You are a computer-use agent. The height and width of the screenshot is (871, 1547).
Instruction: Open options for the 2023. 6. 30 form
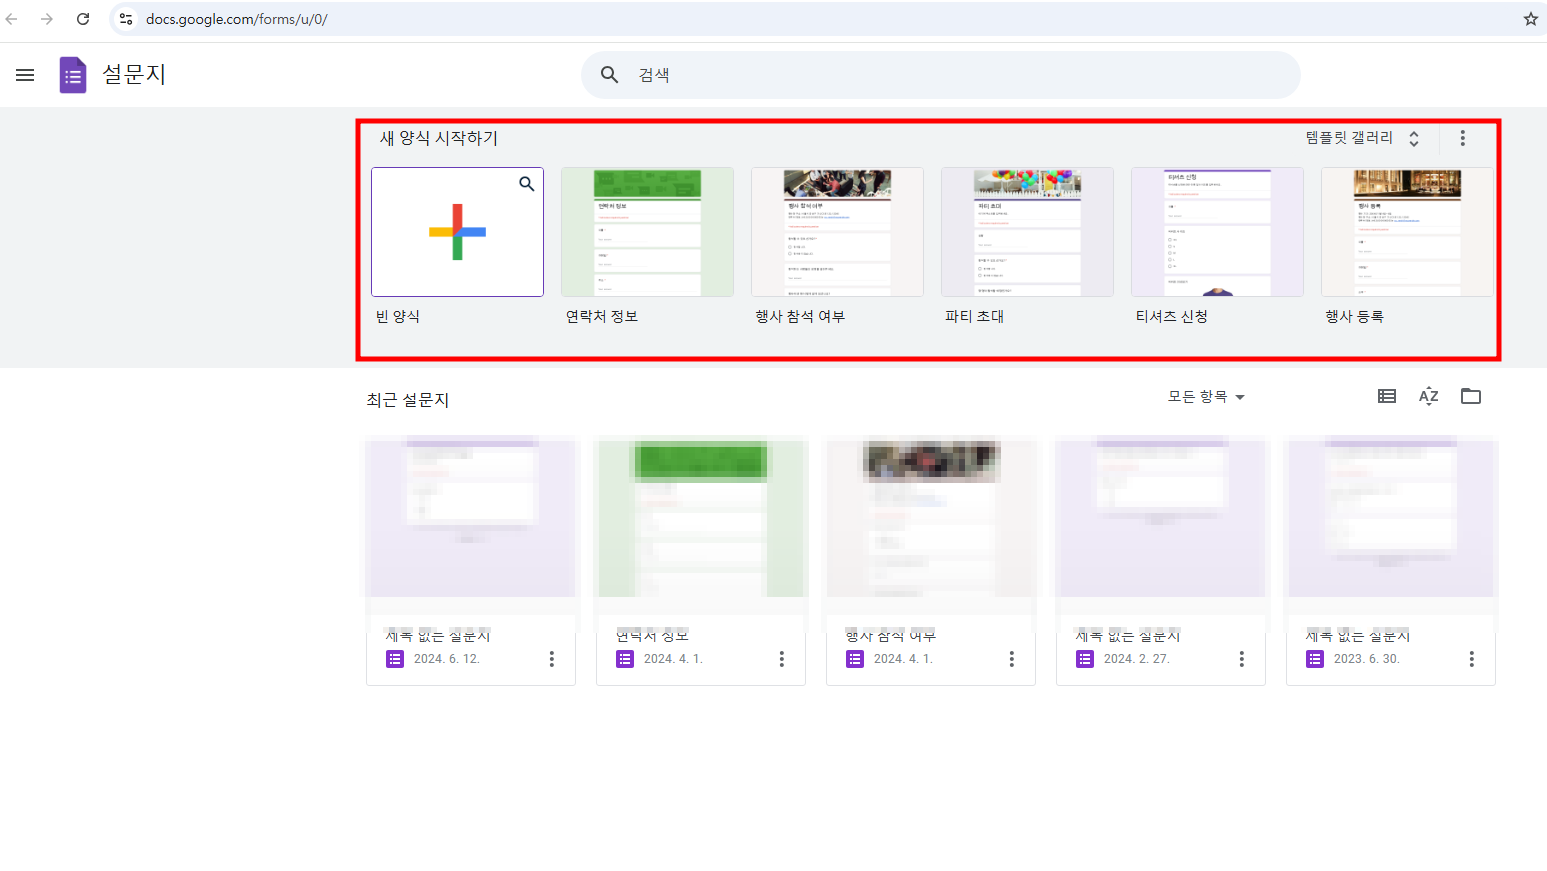point(1471,658)
